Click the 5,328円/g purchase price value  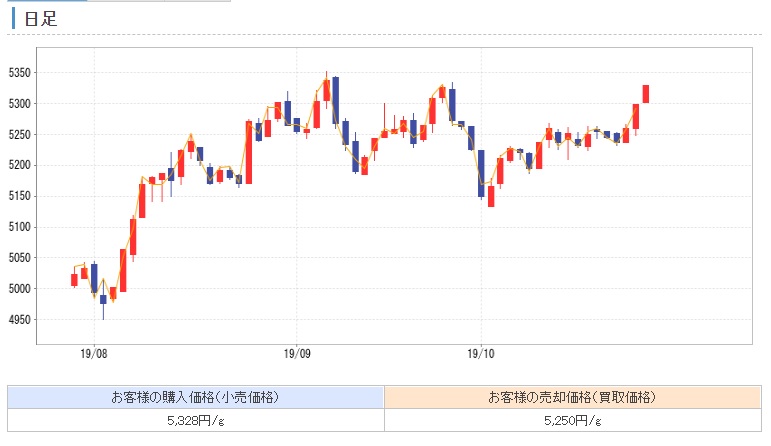[196, 420]
